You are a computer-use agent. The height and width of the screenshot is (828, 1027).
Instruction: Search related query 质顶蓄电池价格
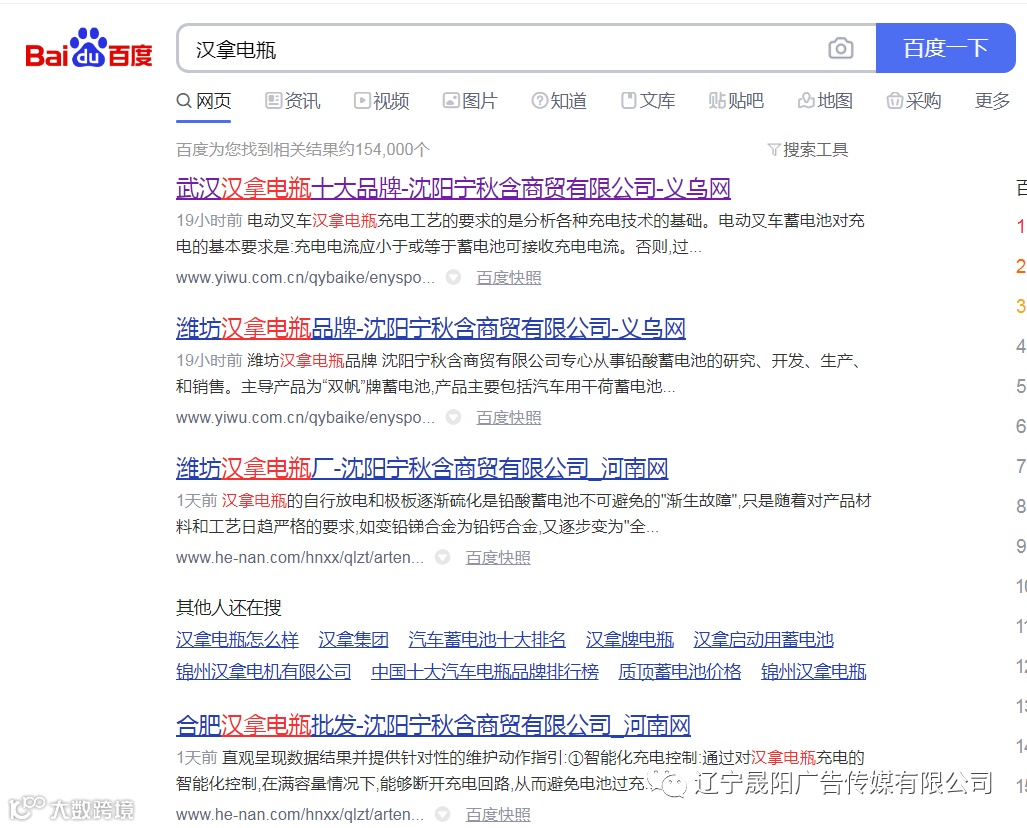point(680,671)
